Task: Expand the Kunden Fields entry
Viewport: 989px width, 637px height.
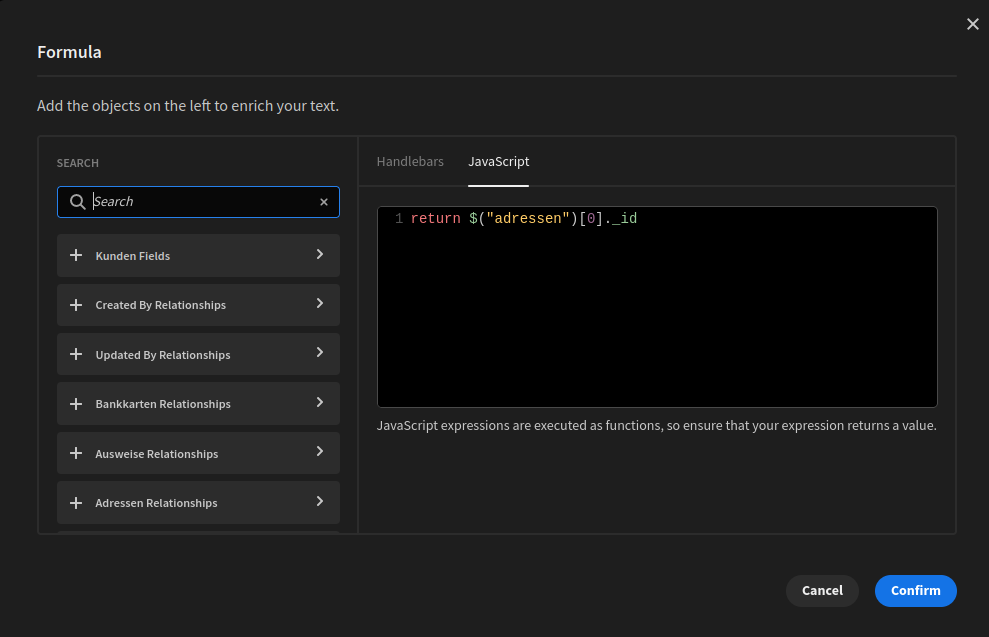Action: pyautogui.click(x=320, y=255)
